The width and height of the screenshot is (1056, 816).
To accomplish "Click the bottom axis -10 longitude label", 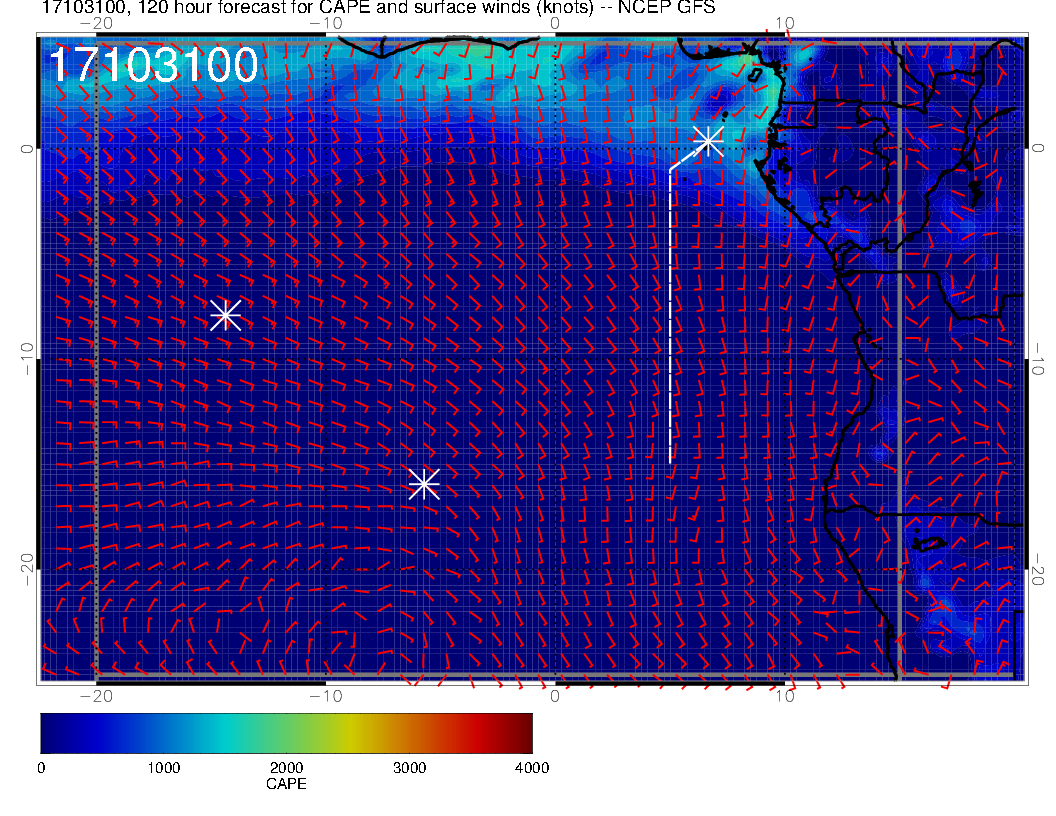I will pos(325,696).
